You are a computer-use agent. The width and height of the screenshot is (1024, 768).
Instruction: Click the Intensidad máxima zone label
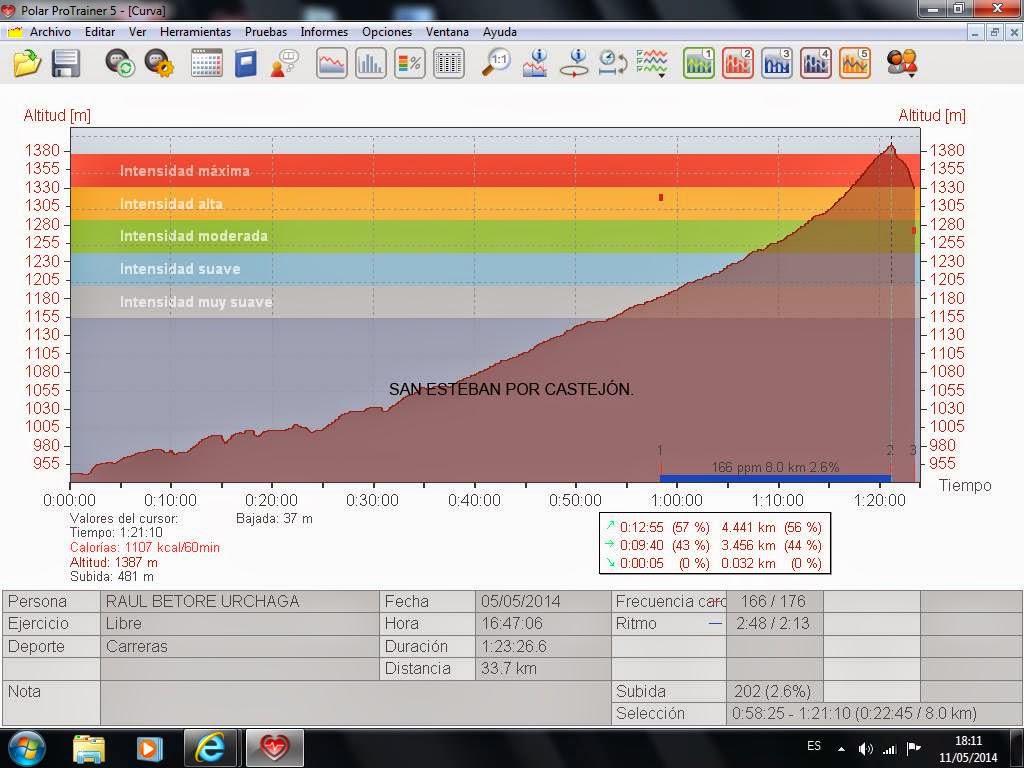[x=185, y=171]
